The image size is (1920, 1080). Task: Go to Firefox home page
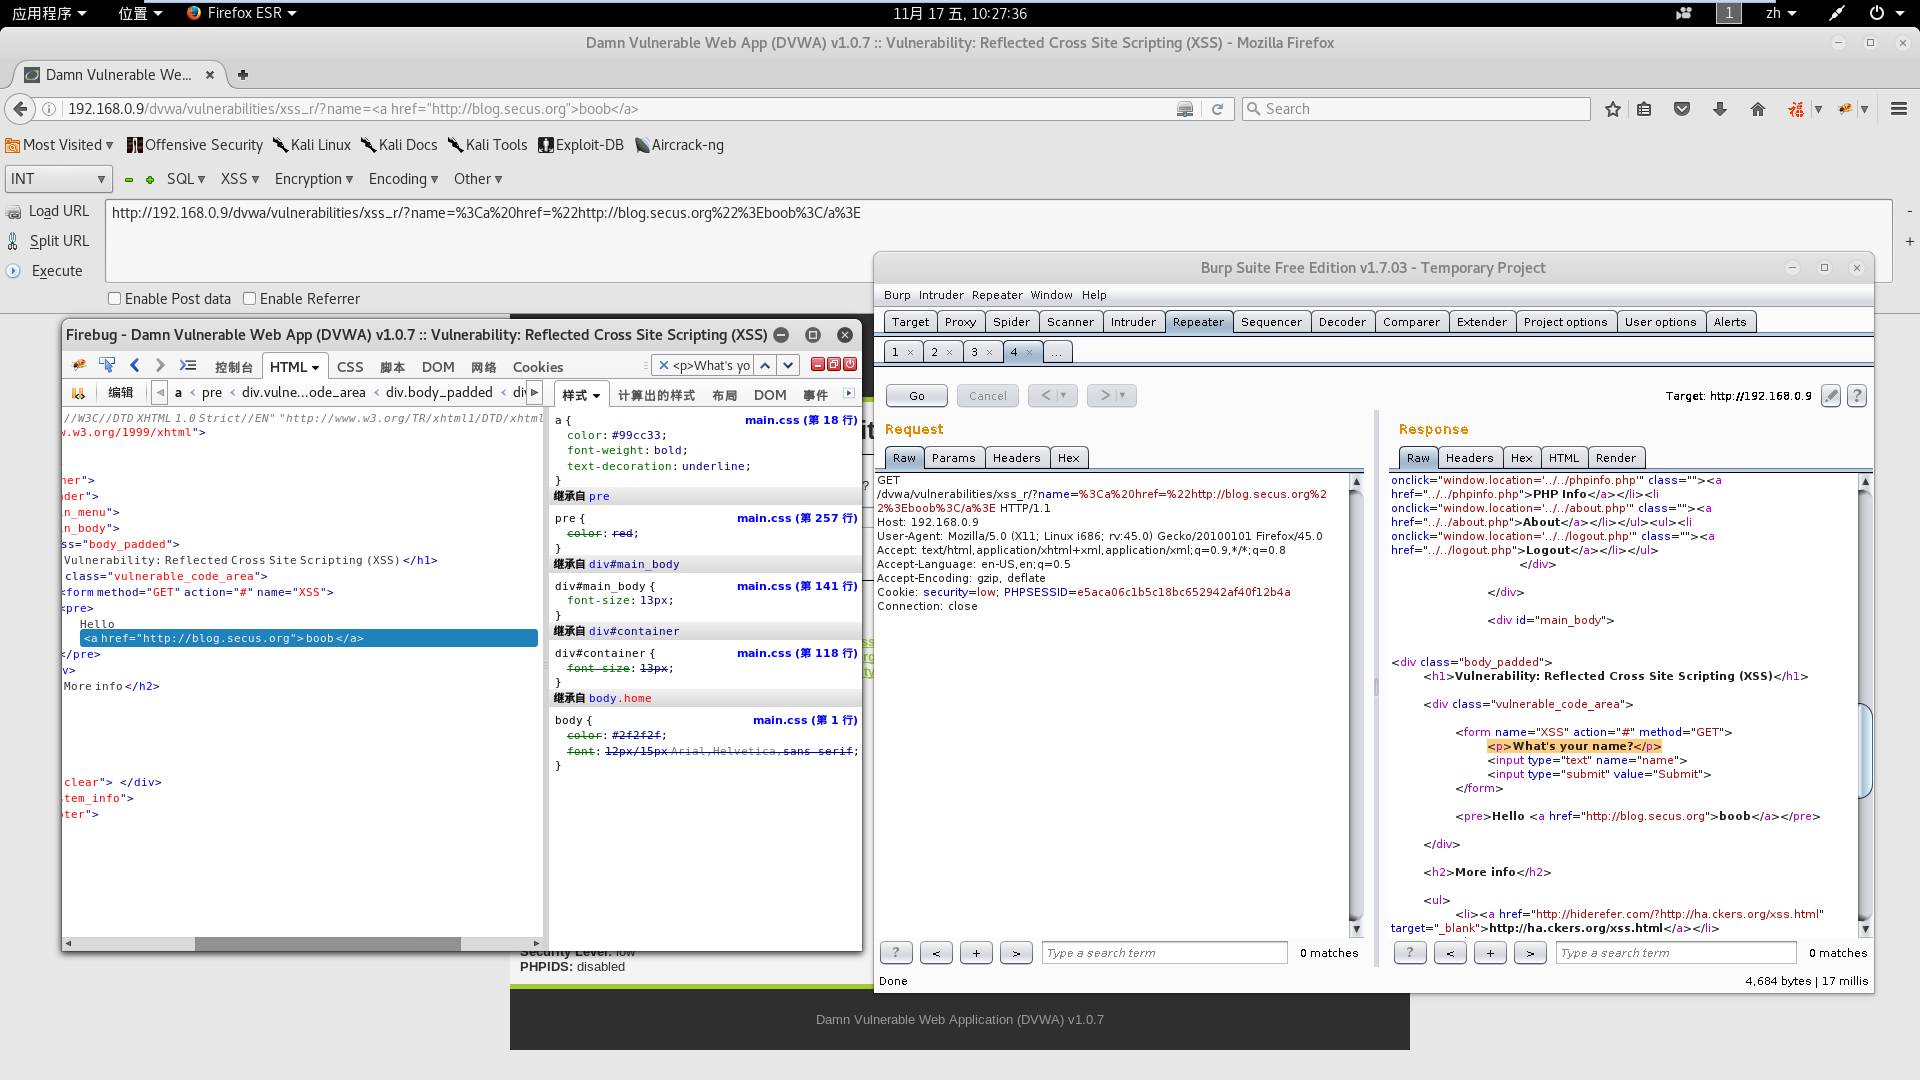1758,109
